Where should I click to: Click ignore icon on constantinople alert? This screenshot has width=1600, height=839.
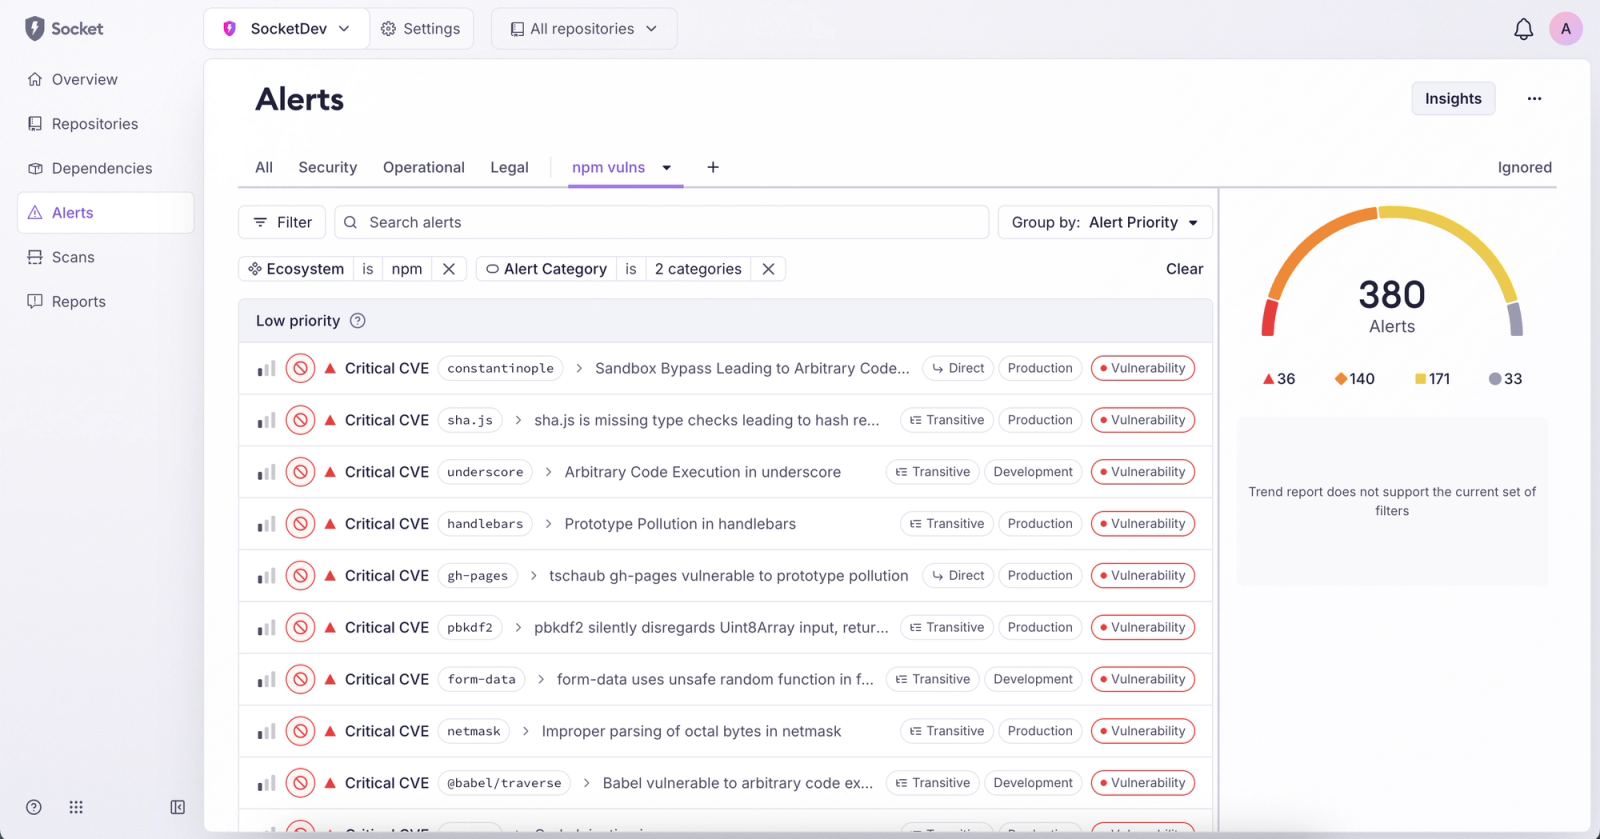pos(300,368)
